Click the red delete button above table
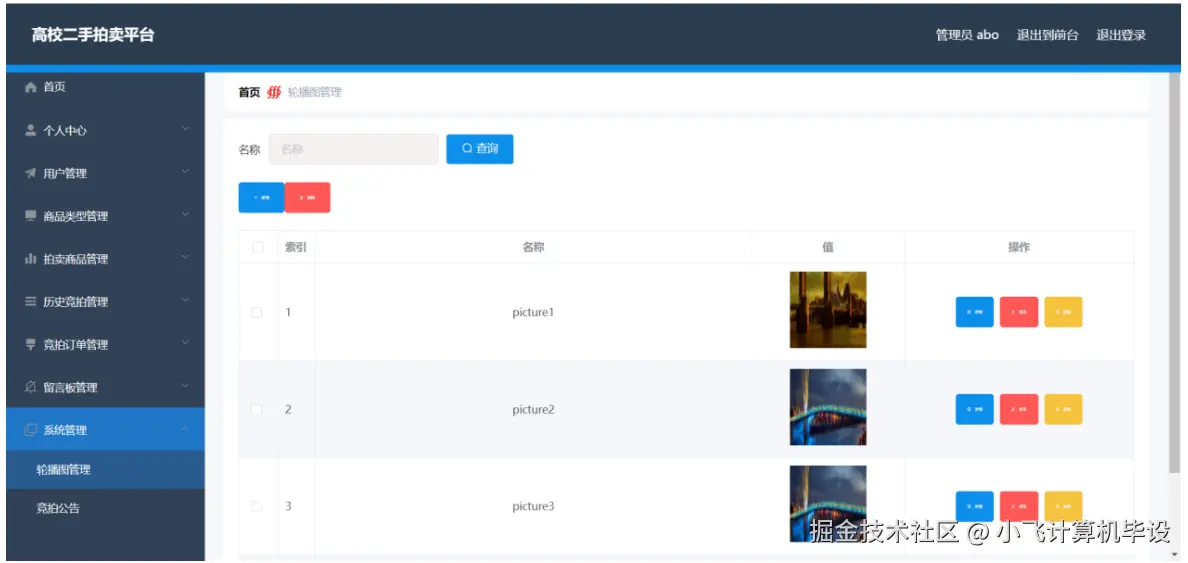Screen dimensions: 1188x563 coord(308,198)
